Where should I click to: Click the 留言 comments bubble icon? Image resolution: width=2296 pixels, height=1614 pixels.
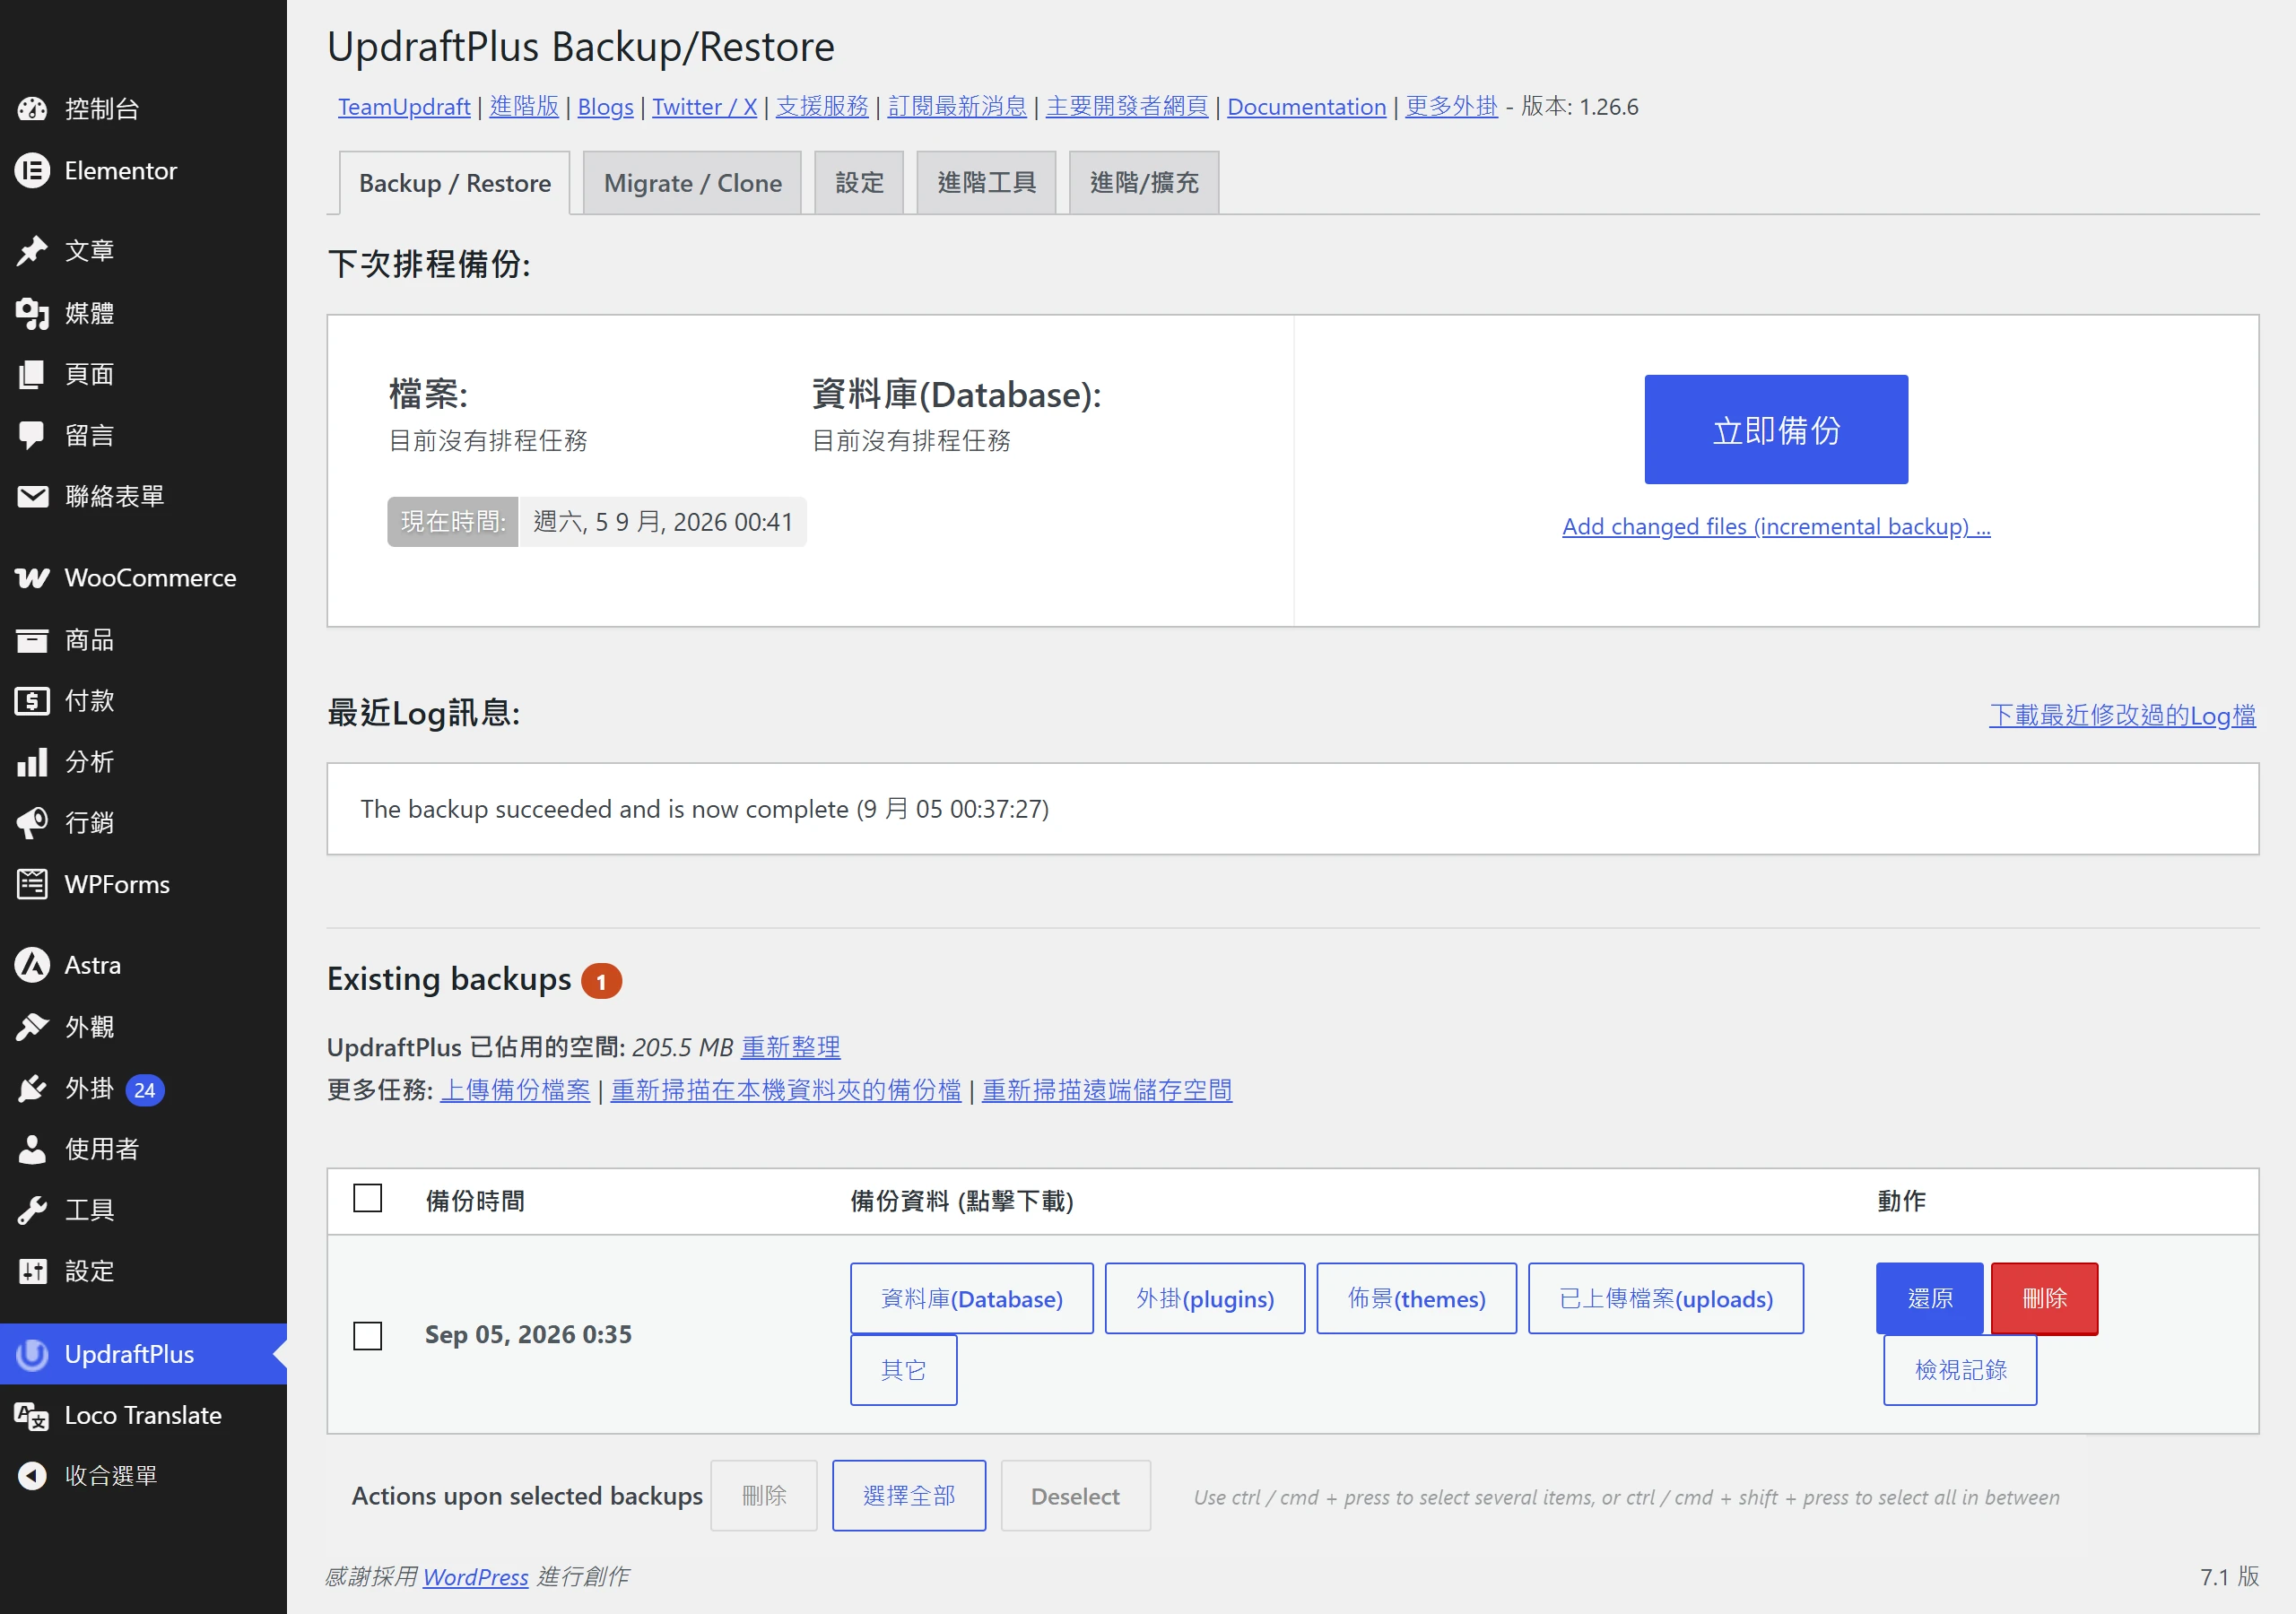(32, 435)
